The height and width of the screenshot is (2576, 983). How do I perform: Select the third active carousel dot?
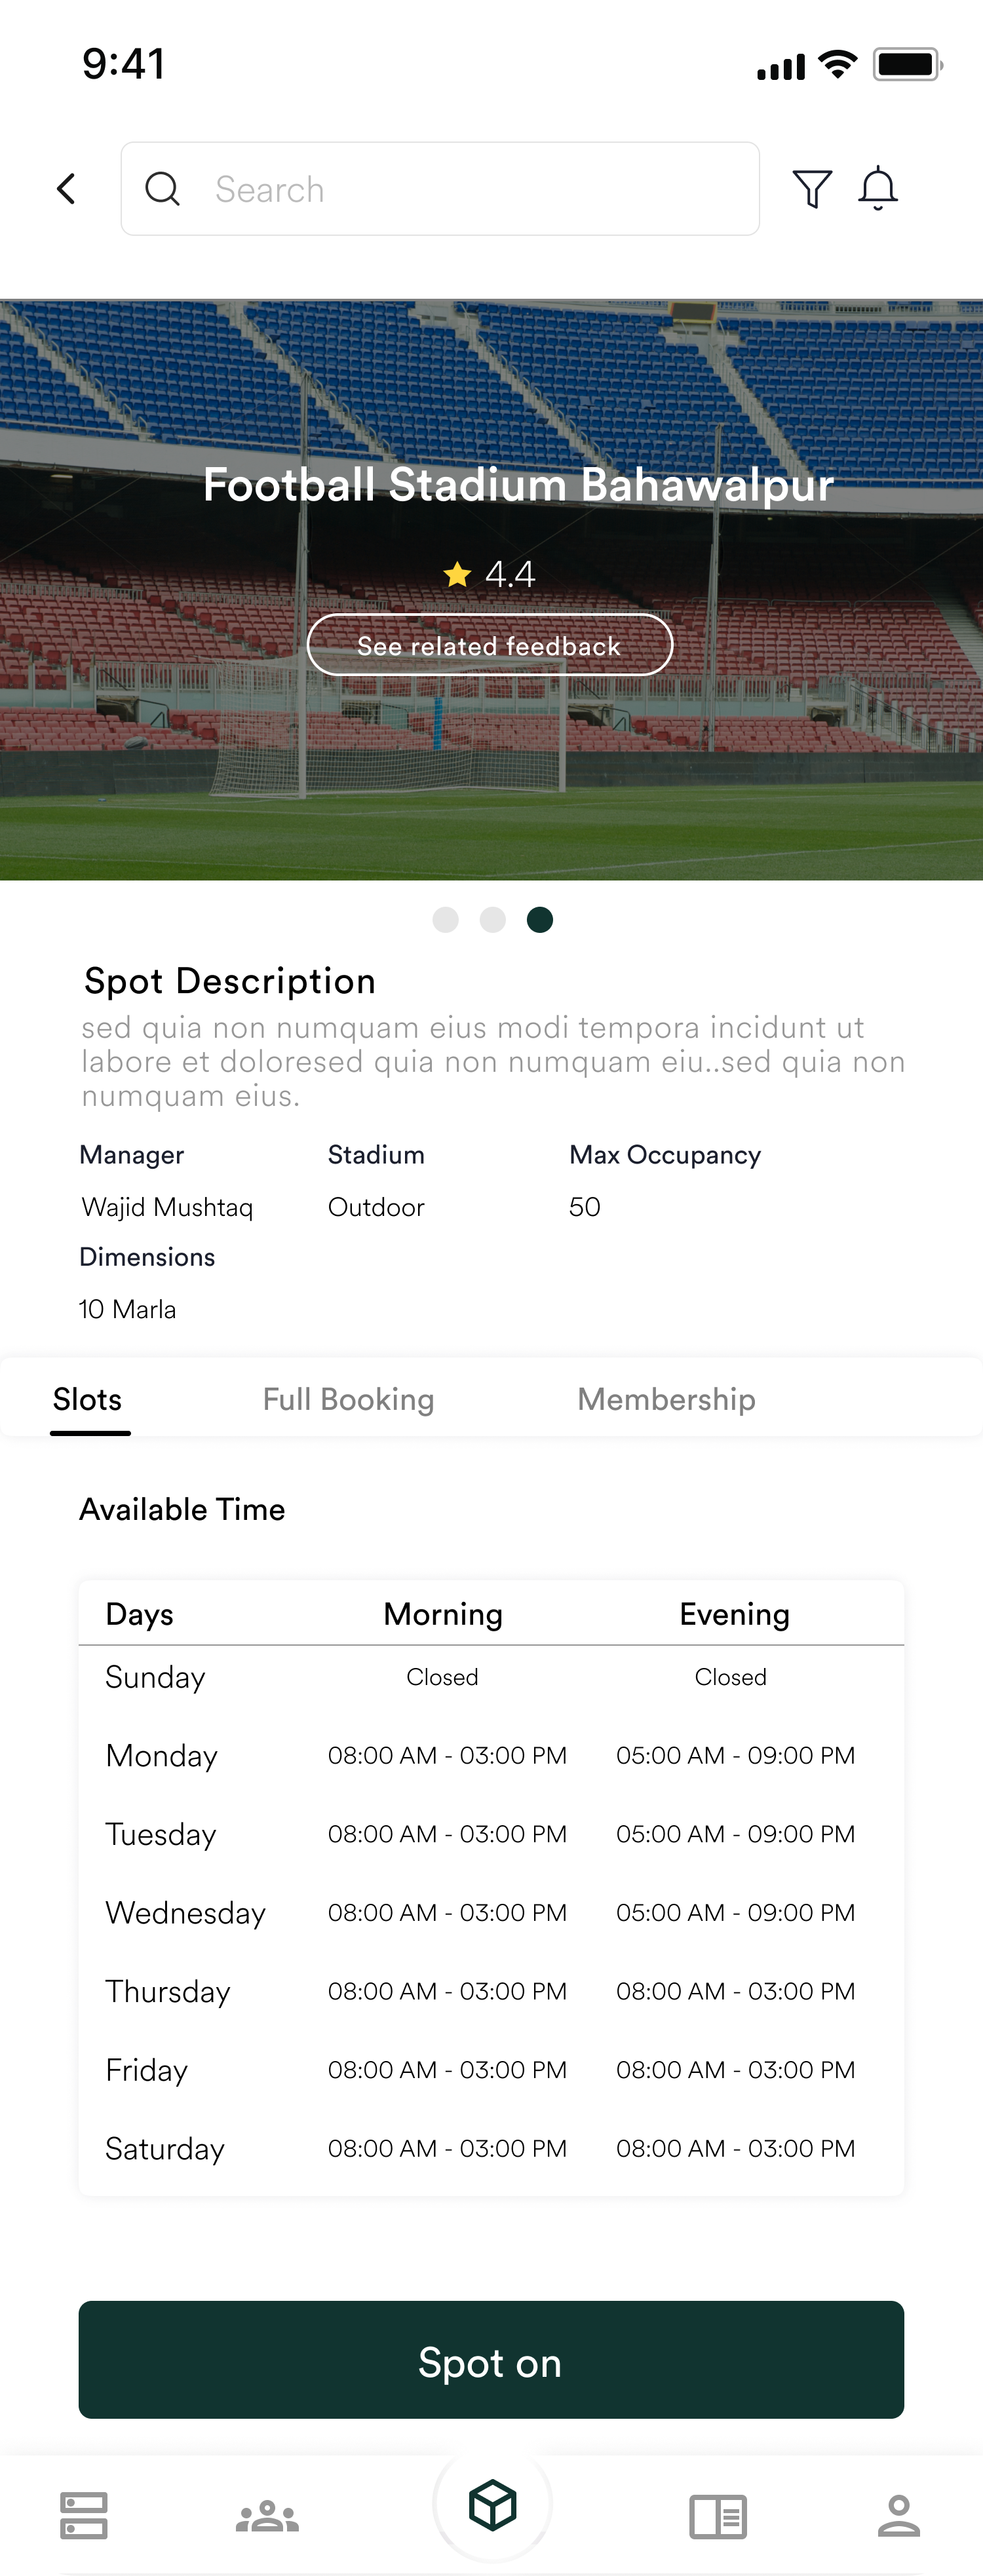pos(540,919)
